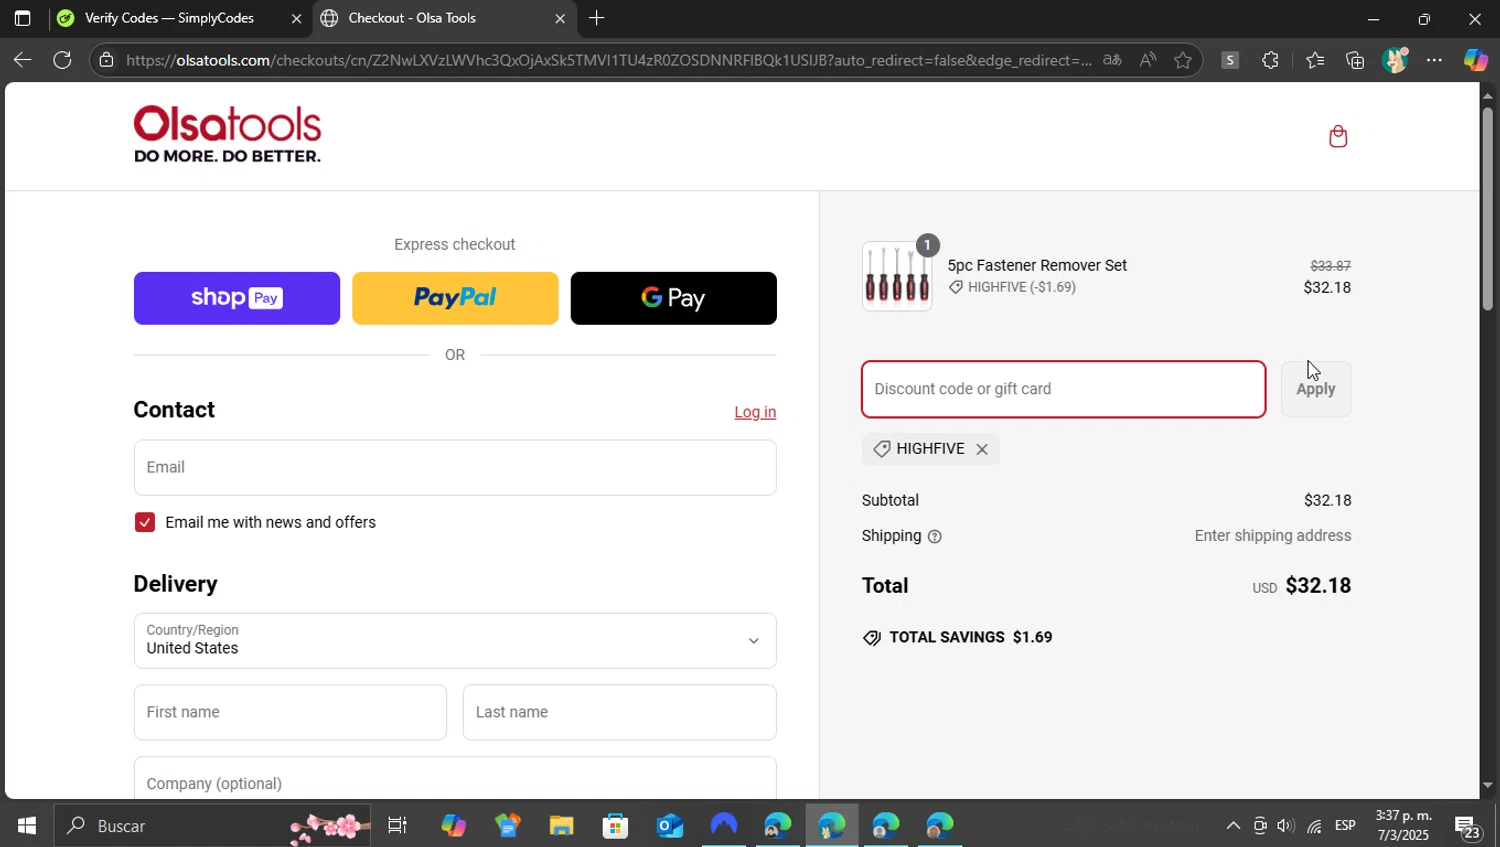Pay with Shop Pay express checkout
This screenshot has width=1500, height=847.
pyautogui.click(x=237, y=298)
